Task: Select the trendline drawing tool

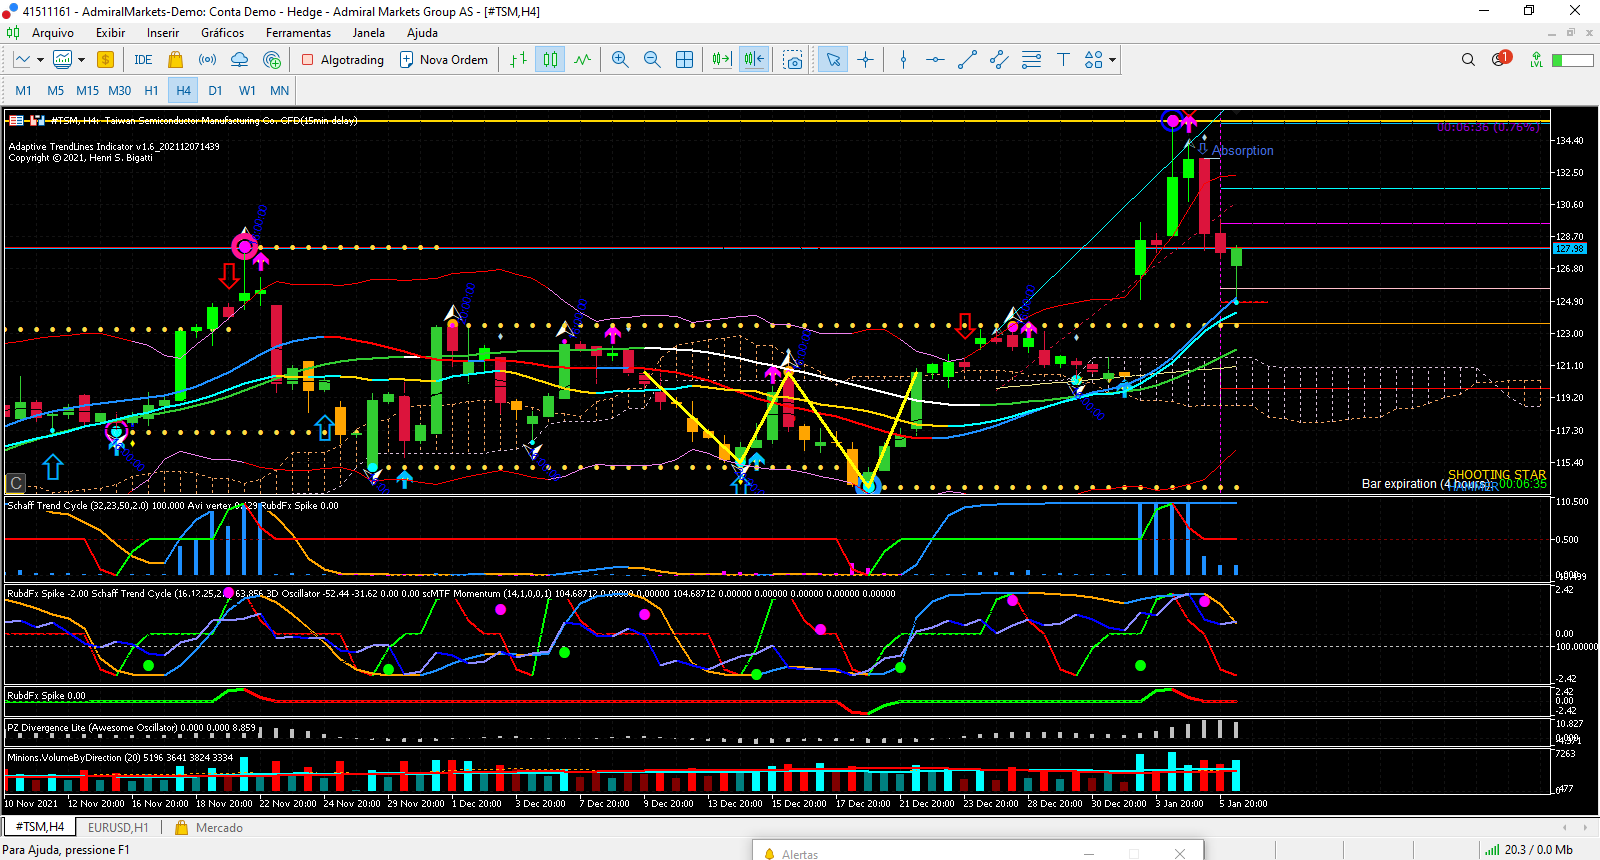Action: (x=967, y=60)
